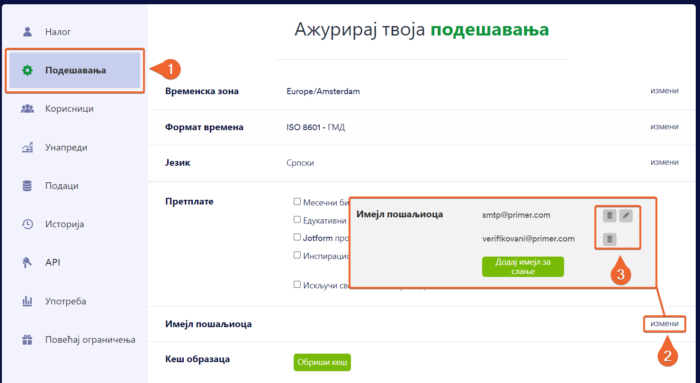Click измени for Језик
The width and height of the screenshot is (700, 383).
664,162
